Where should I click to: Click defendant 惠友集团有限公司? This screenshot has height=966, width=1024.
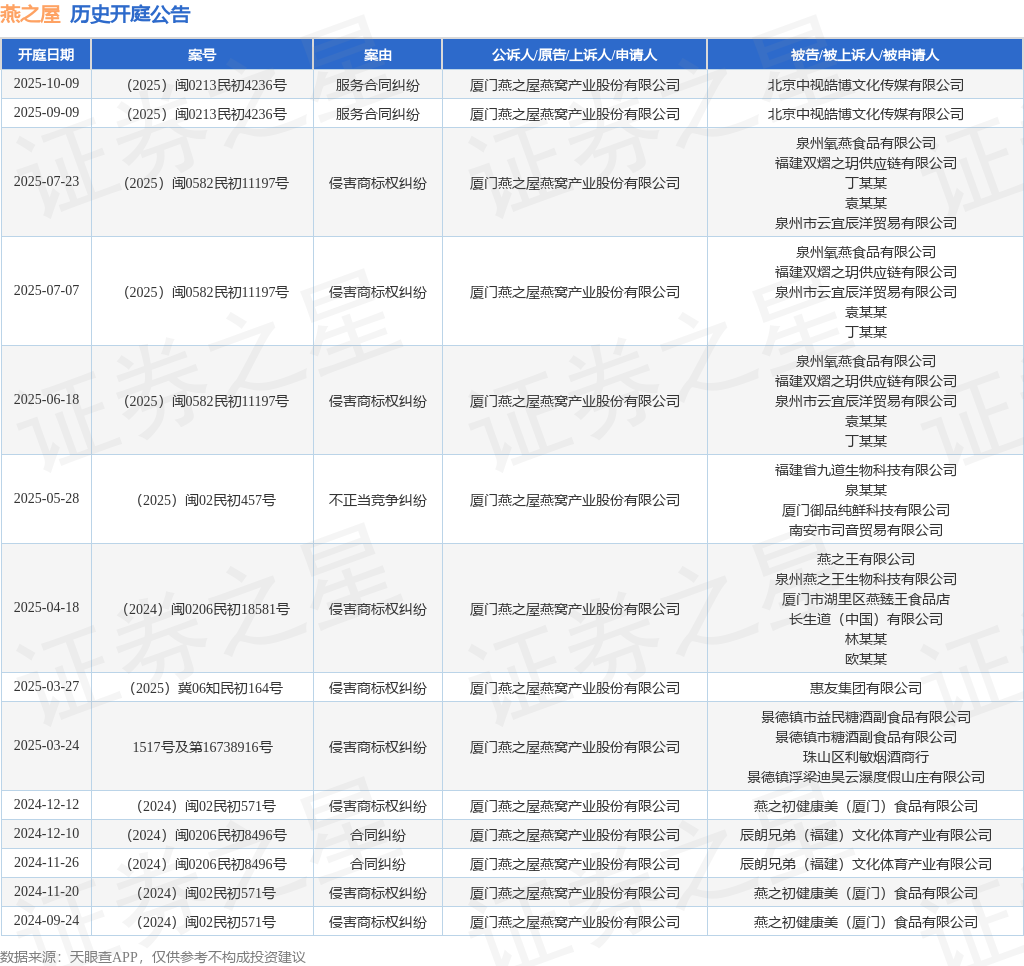tap(866, 688)
